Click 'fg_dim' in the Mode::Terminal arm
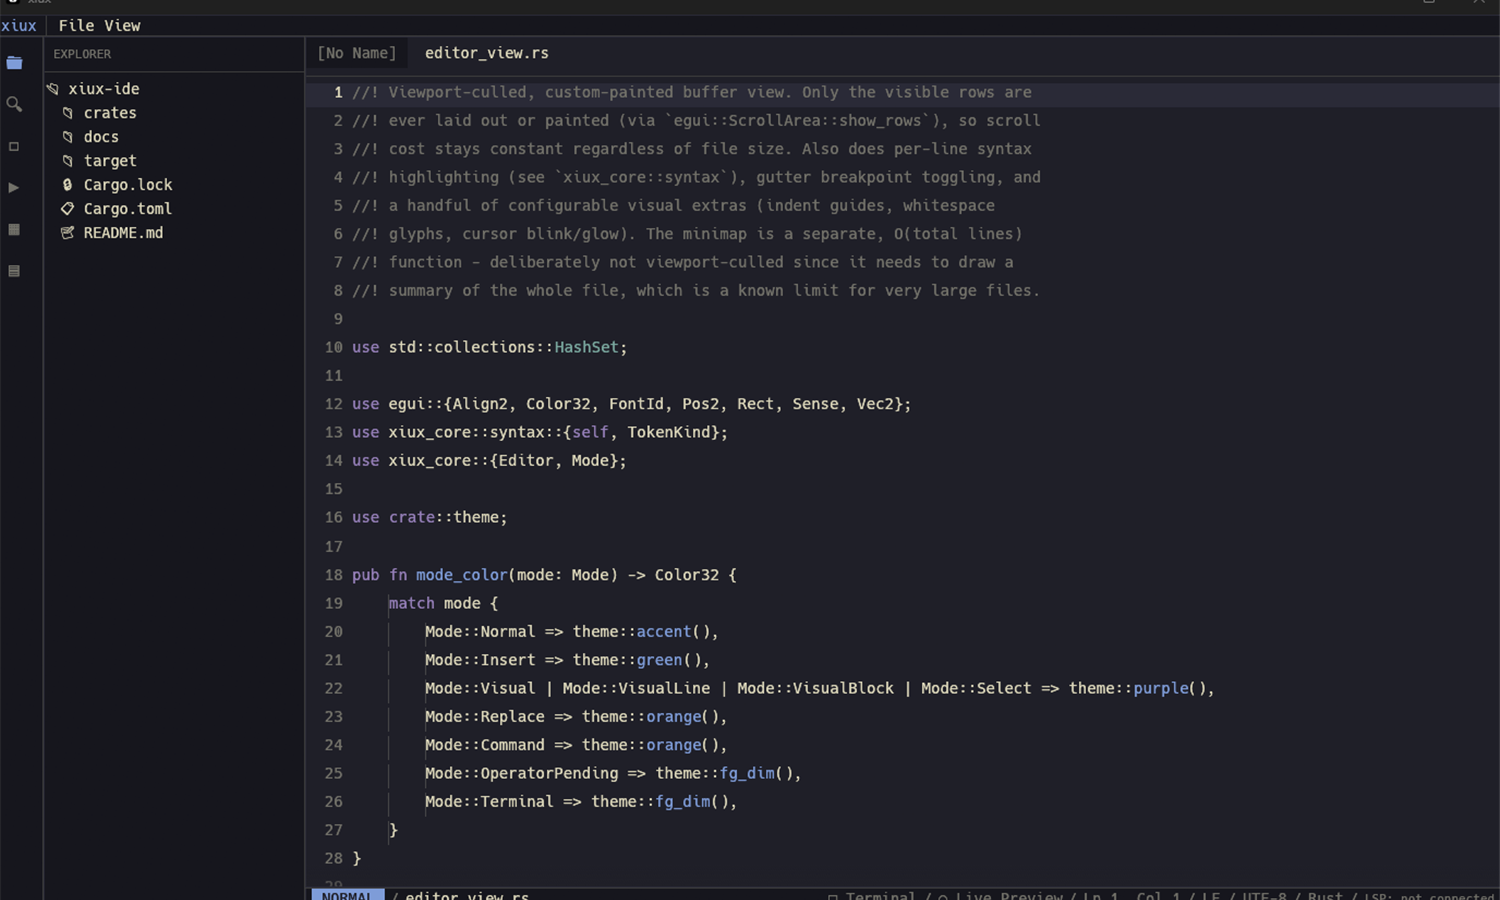Image resolution: width=1500 pixels, height=900 pixels. 682,802
